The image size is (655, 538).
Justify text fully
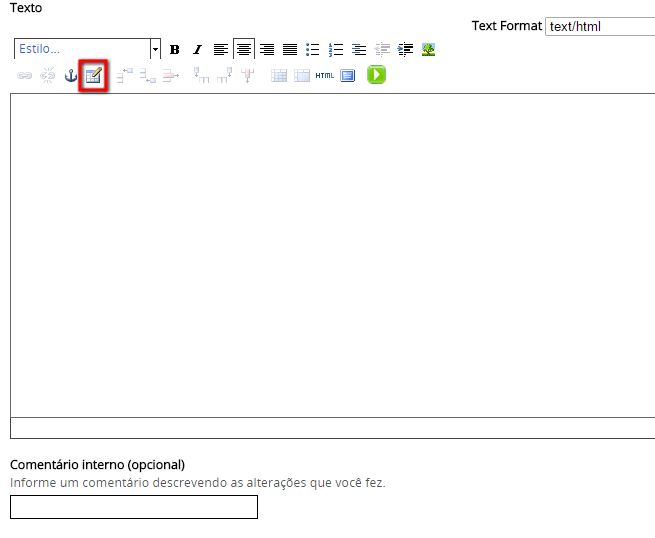290,50
